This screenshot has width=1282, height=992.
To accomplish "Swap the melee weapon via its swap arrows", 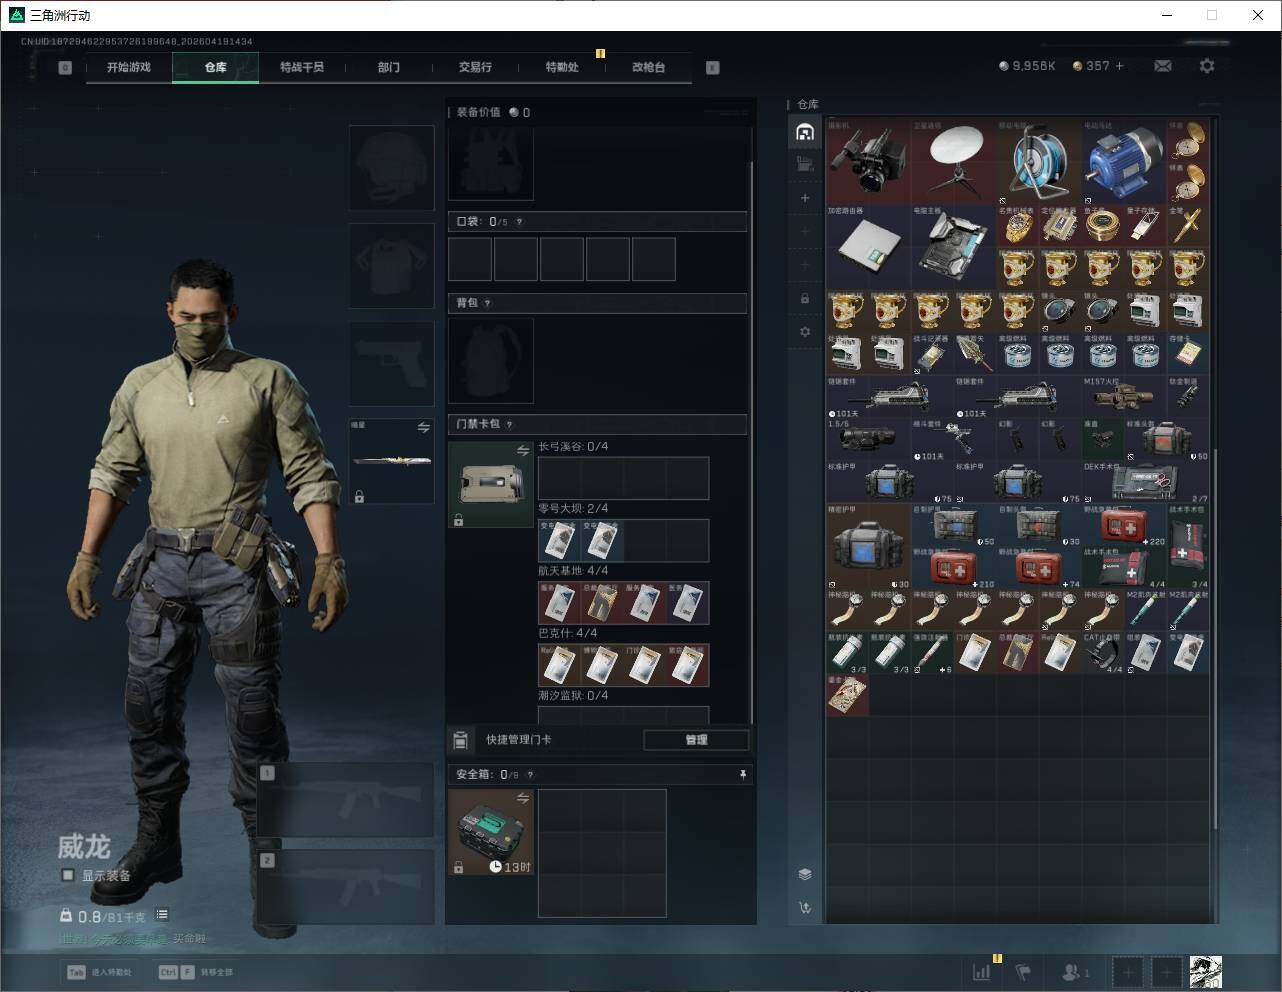I will point(423,428).
